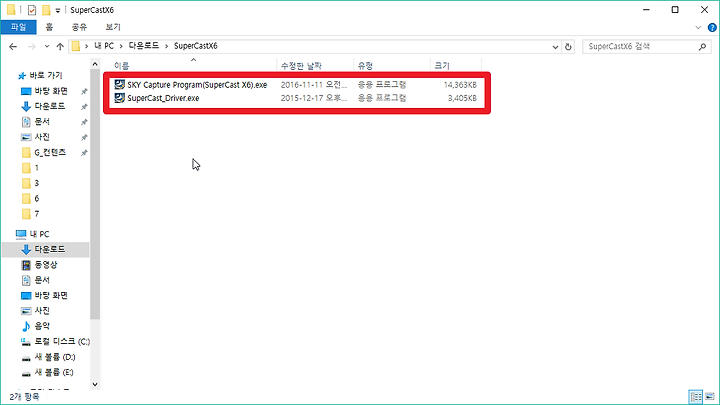Viewport: 720px width, 405px height.
Task: Open 음악 under 내 PC
Action: tap(42, 326)
